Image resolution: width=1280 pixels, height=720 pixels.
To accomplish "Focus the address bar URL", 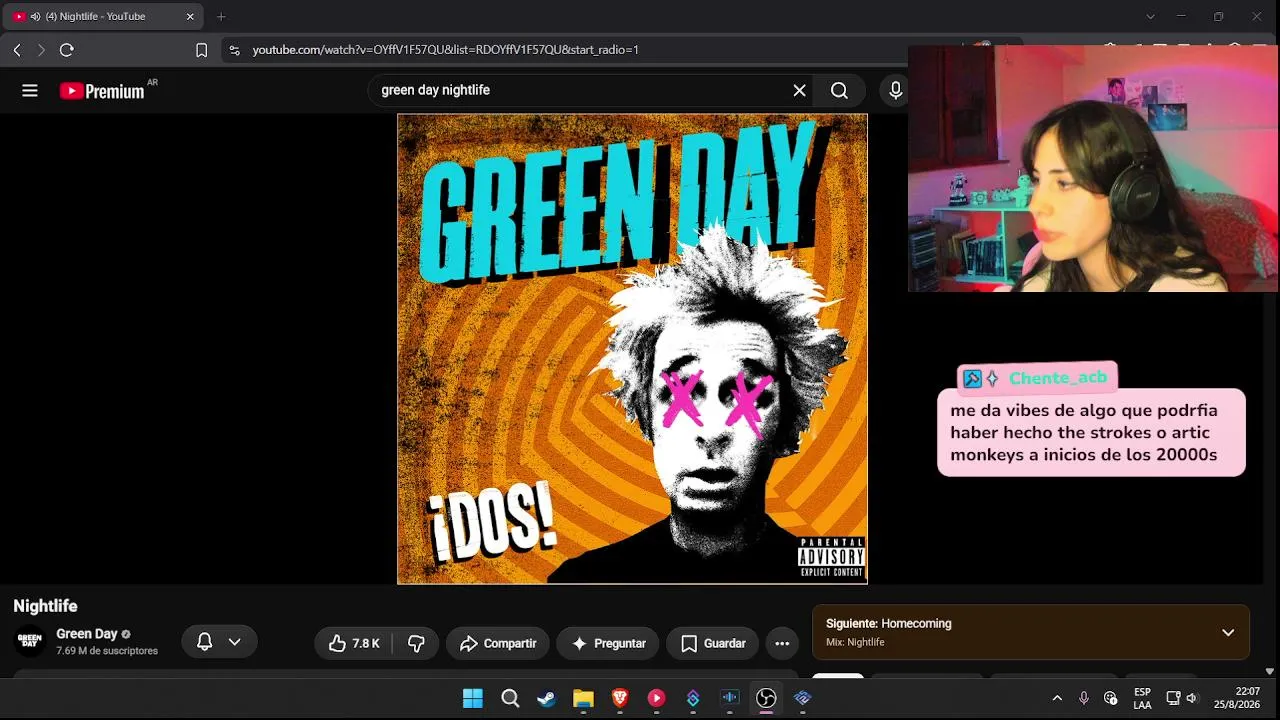I will [x=445, y=50].
